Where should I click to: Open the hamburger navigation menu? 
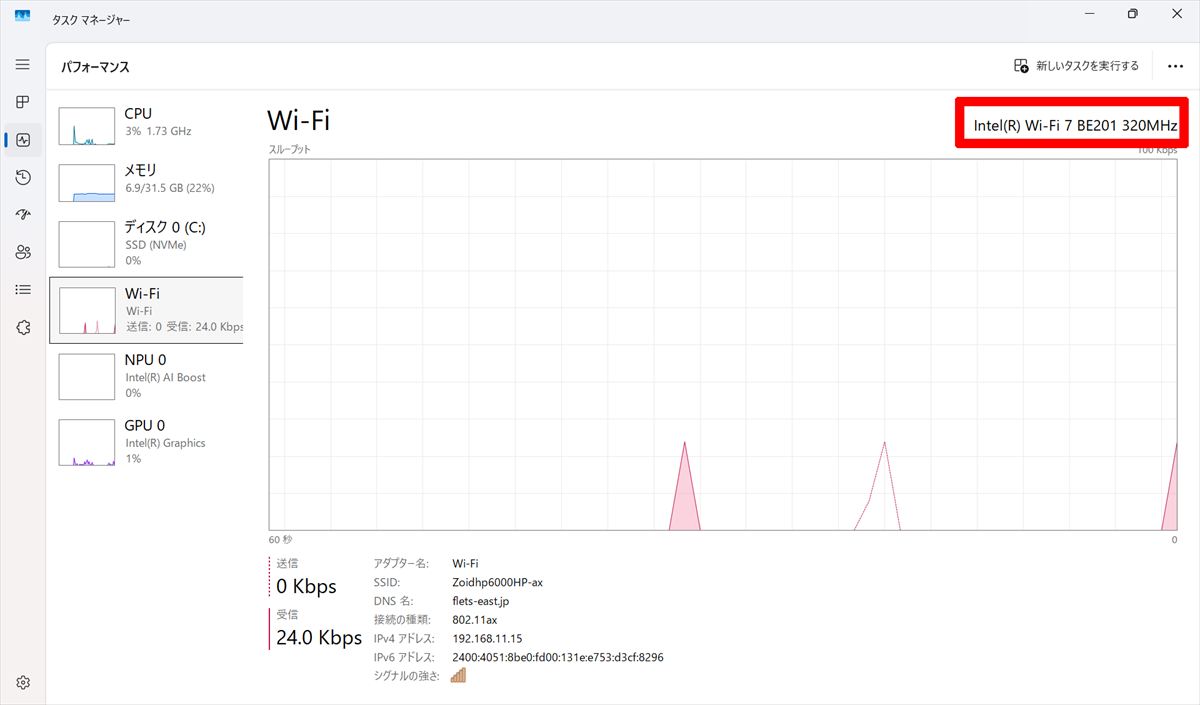23,64
